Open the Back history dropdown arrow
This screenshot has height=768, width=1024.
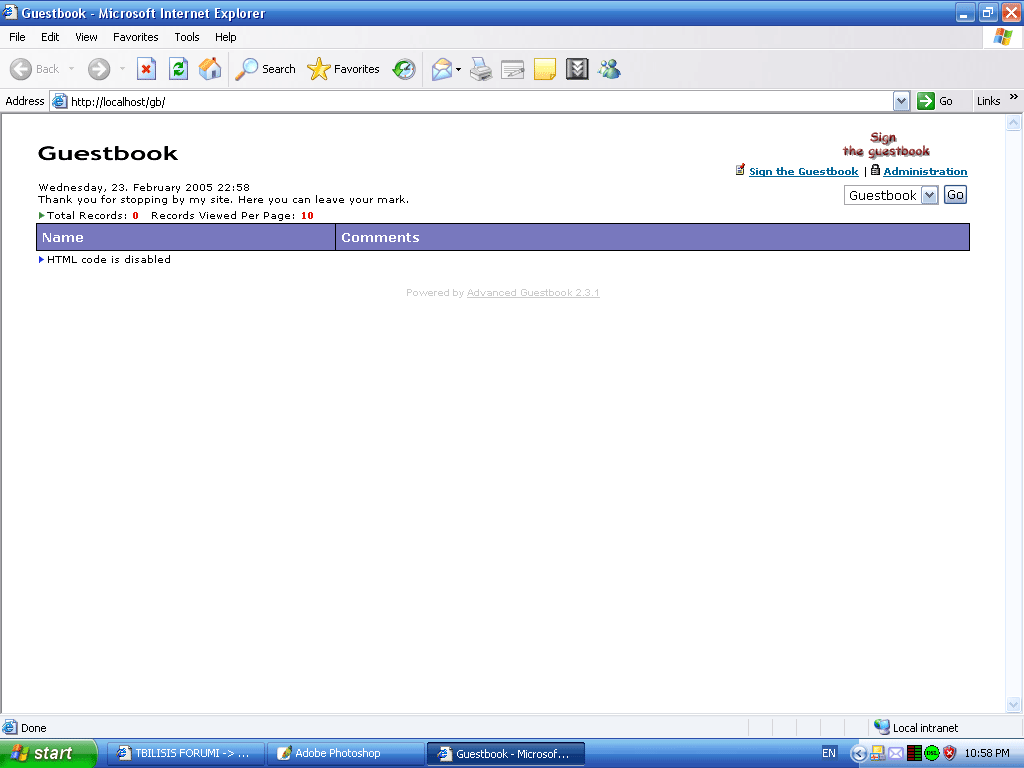coord(71,69)
